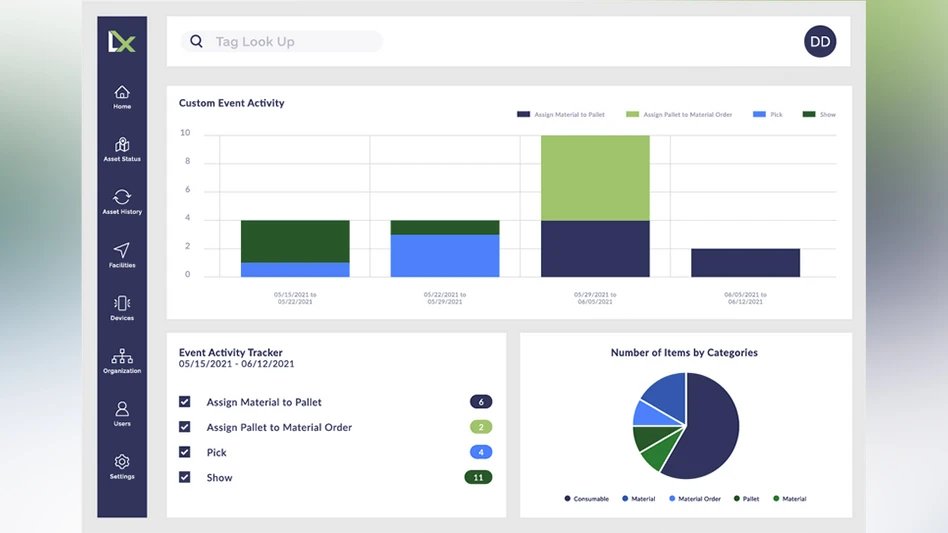
Task: Open the DD user avatar menu
Action: (x=820, y=41)
